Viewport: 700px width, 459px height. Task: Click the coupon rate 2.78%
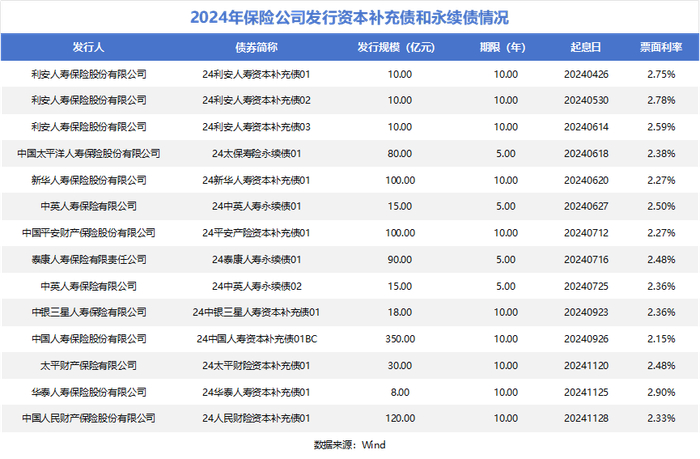[661, 100]
